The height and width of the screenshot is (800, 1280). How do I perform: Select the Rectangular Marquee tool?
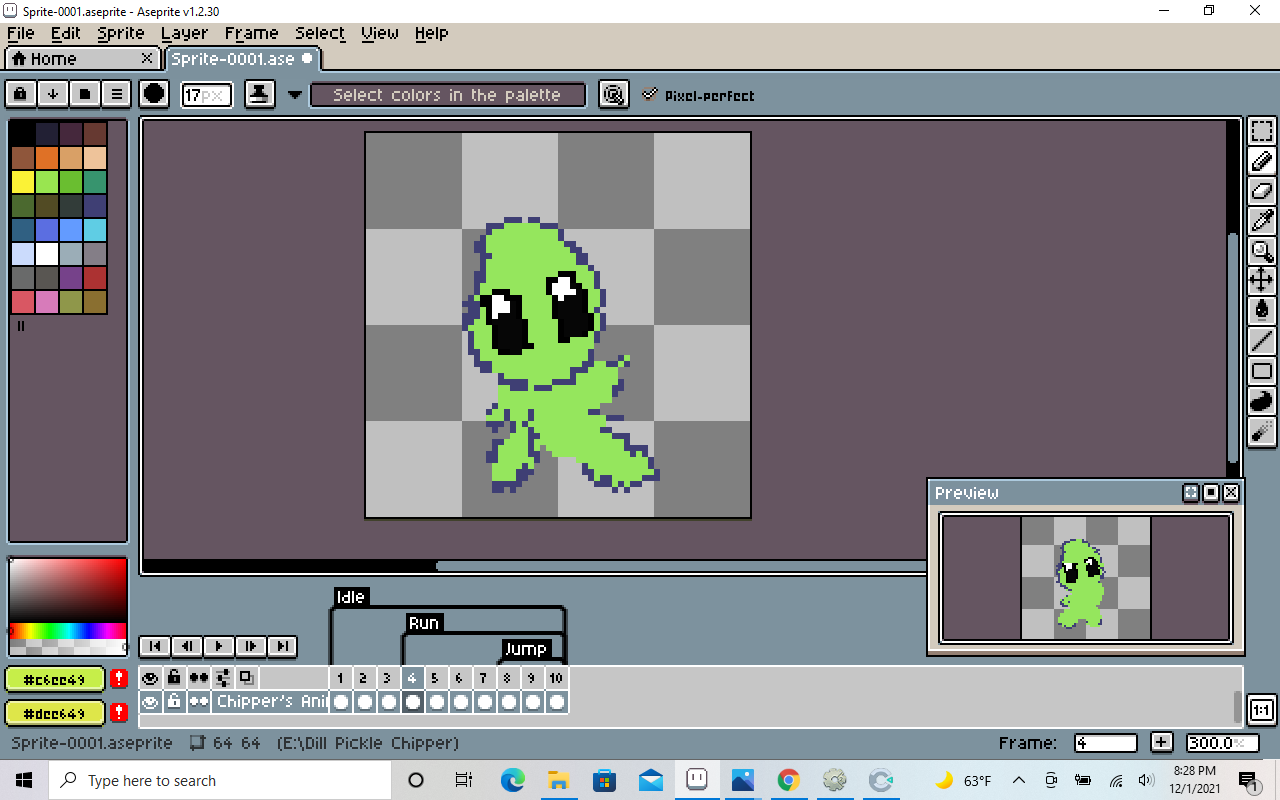1261,130
